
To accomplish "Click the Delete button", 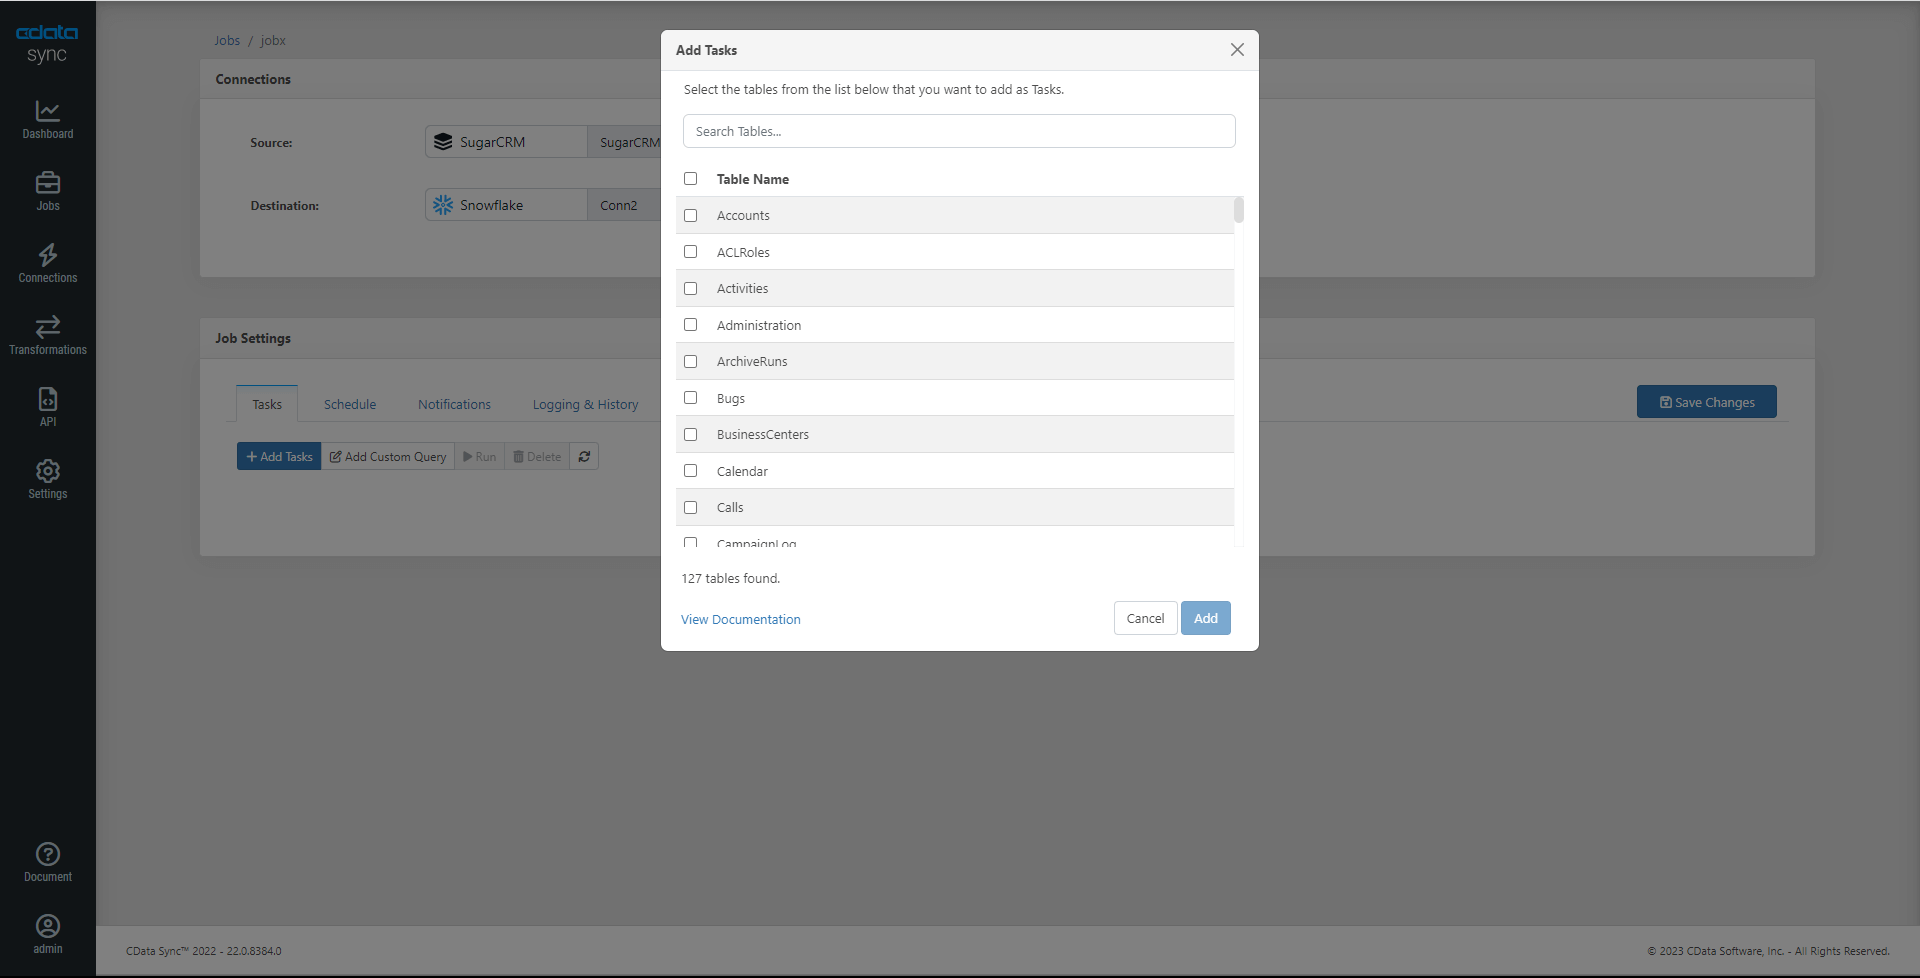I will tap(537, 457).
